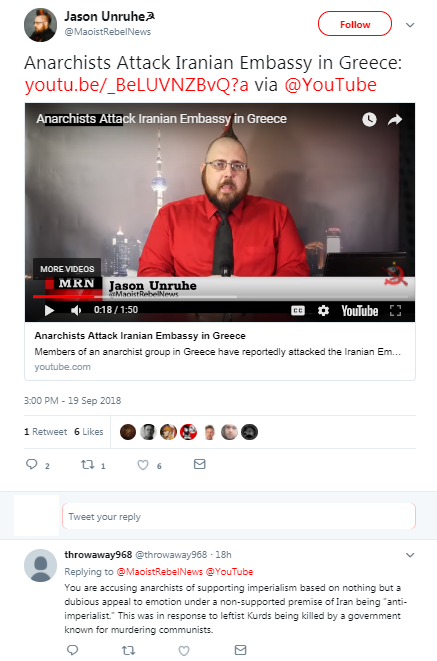This screenshot has width=437, height=661.
Task: Click the YouTube logo in player
Action: click(359, 311)
